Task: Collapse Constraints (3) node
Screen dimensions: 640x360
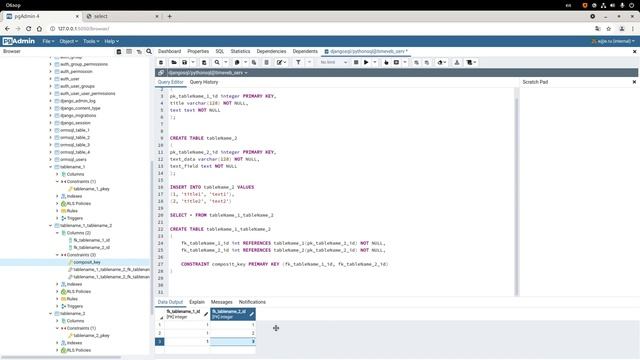Action: click(58, 255)
